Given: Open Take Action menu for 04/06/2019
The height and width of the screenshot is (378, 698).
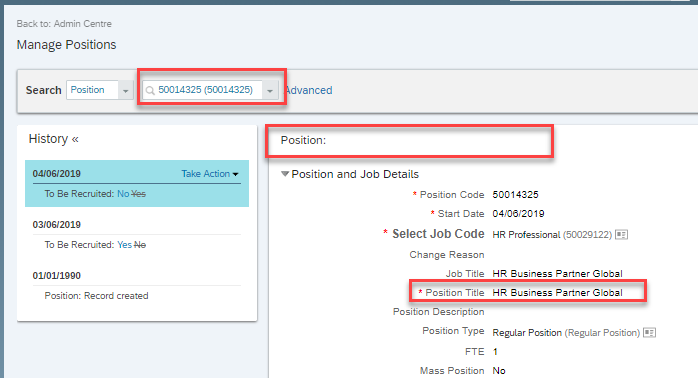Looking at the screenshot, I should (x=210, y=174).
